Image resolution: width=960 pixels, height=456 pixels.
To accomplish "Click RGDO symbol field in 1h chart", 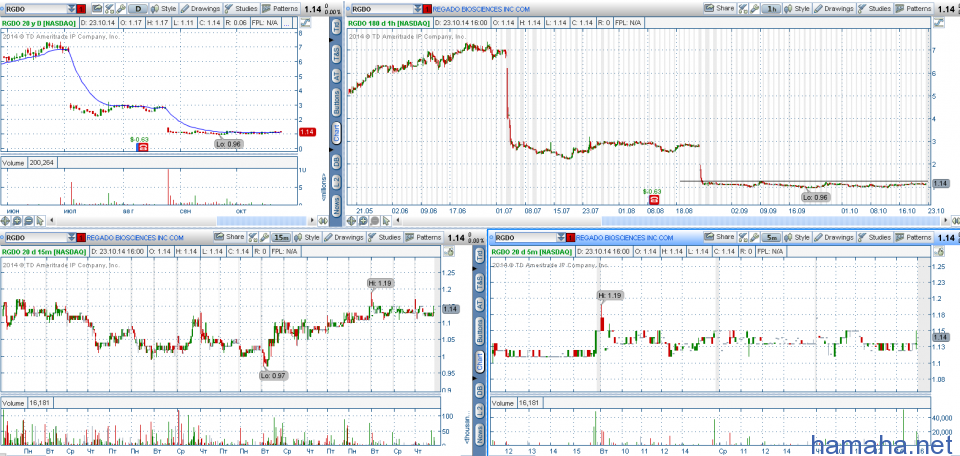I will tap(383, 9).
